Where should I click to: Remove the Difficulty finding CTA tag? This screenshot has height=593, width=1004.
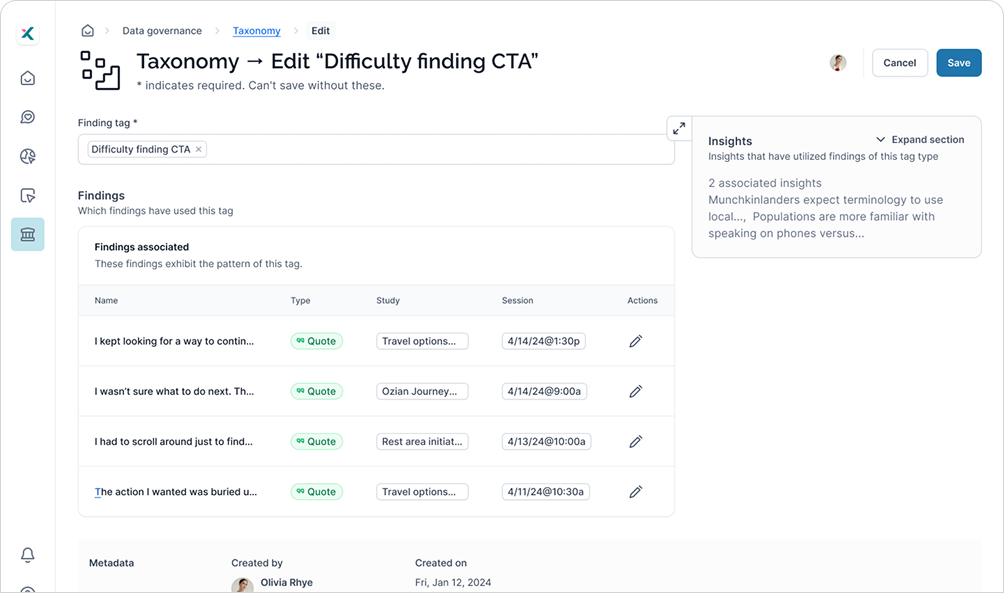(198, 149)
